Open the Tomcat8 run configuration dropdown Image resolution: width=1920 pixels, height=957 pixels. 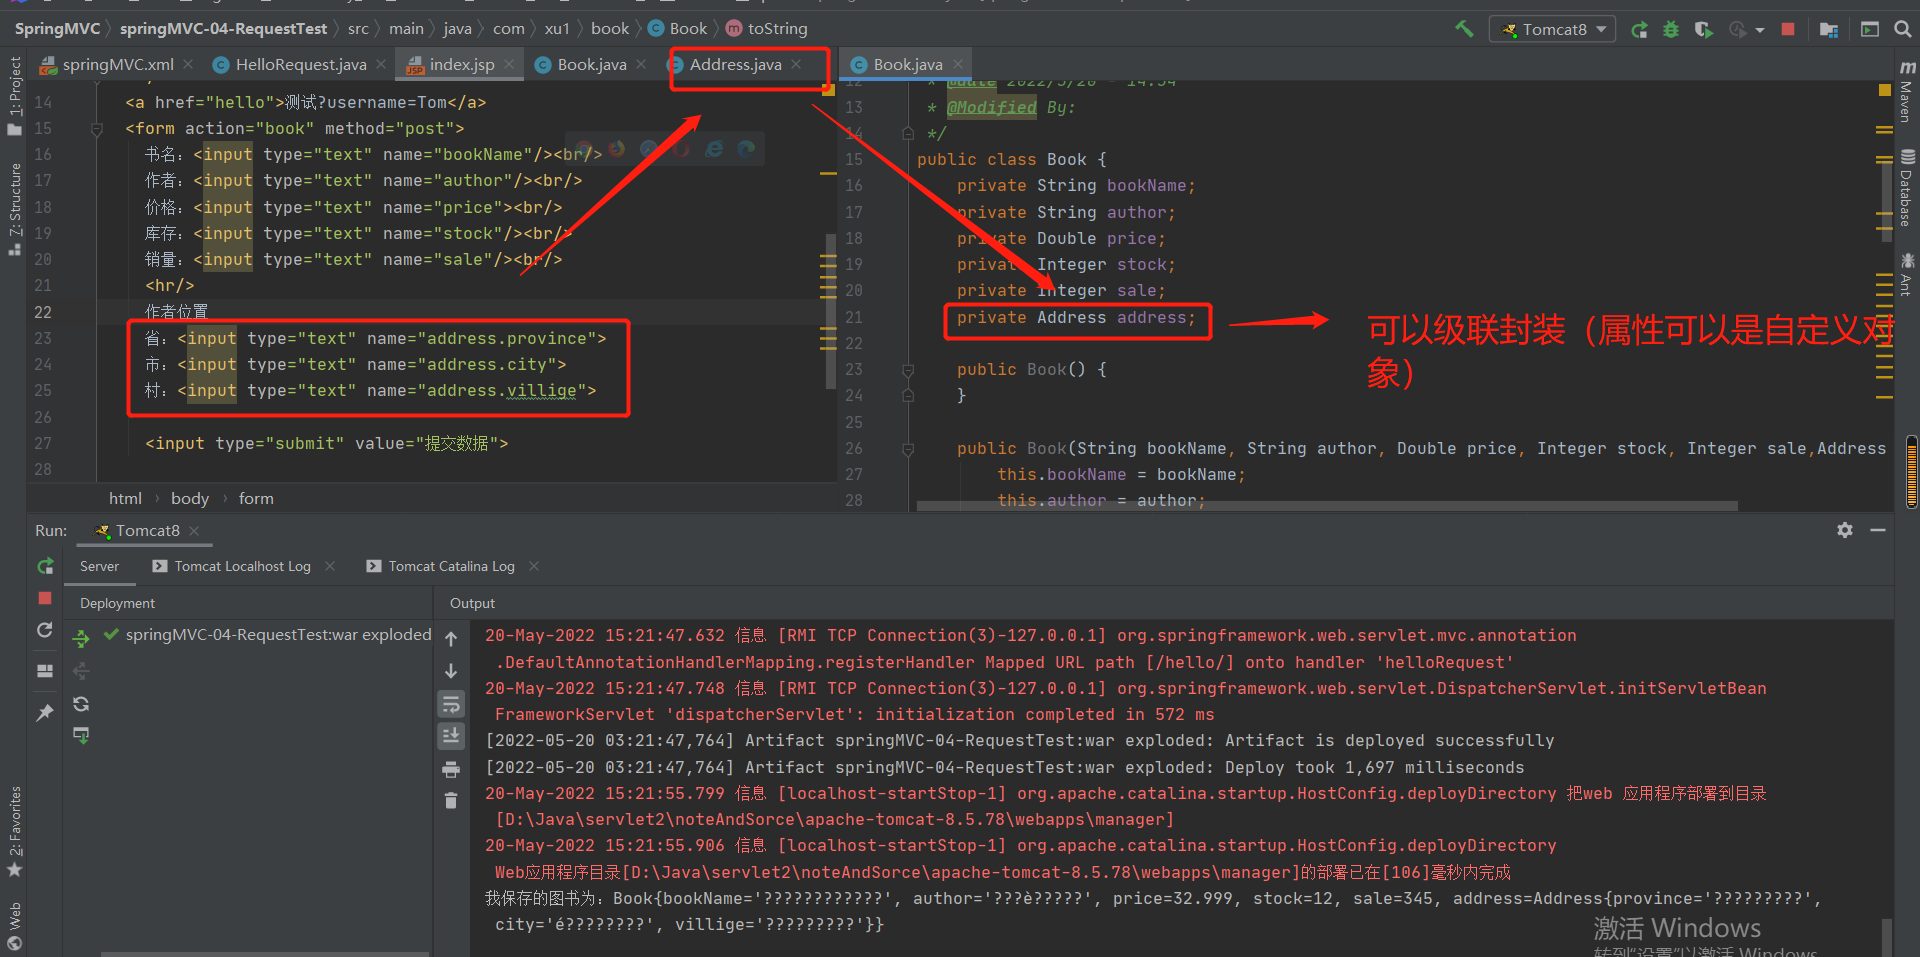[x=1553, y=29]
